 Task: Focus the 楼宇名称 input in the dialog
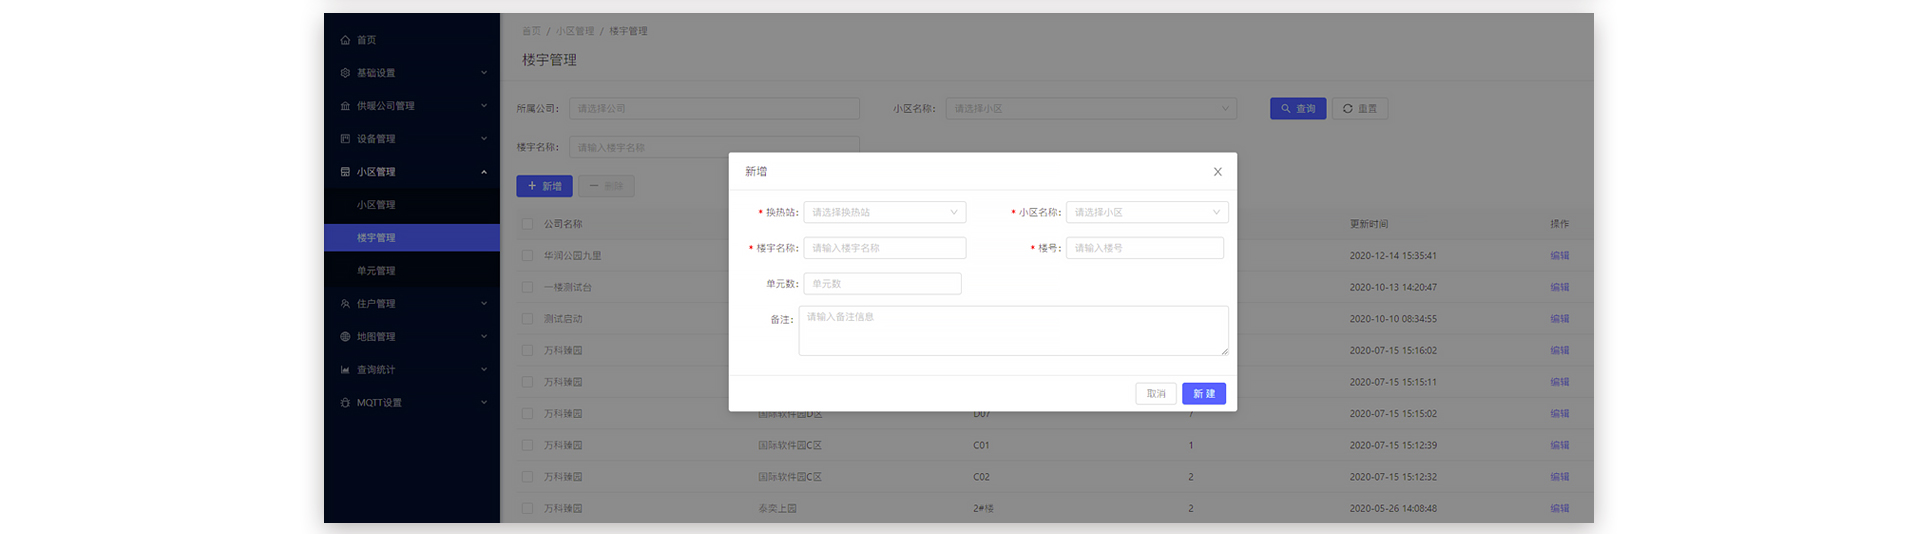point(884,248)
